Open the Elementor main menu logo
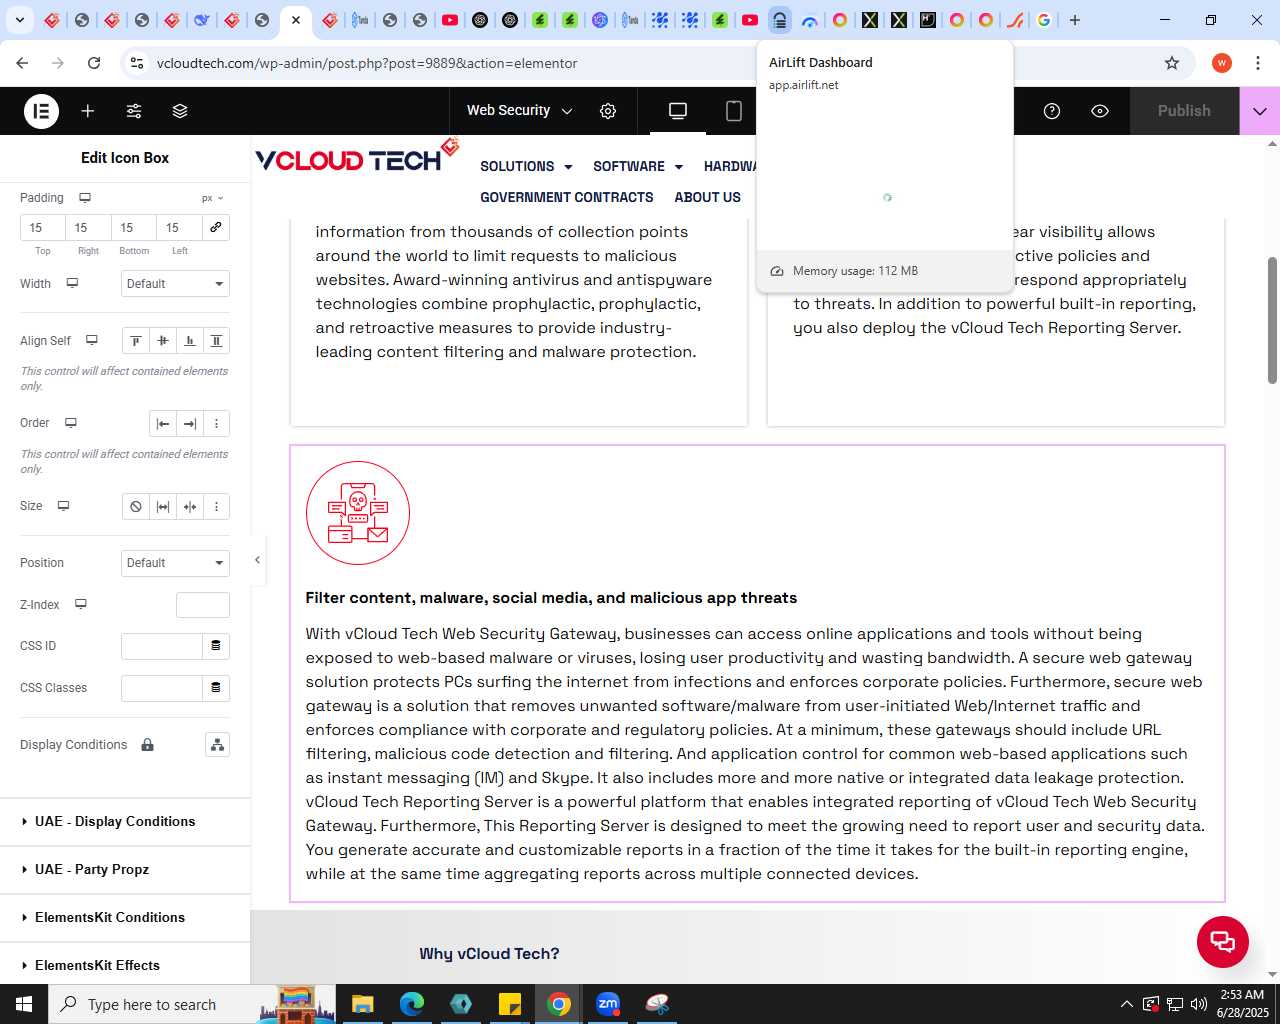This screenshot has width=1280, height=1024. click(41, 111)
